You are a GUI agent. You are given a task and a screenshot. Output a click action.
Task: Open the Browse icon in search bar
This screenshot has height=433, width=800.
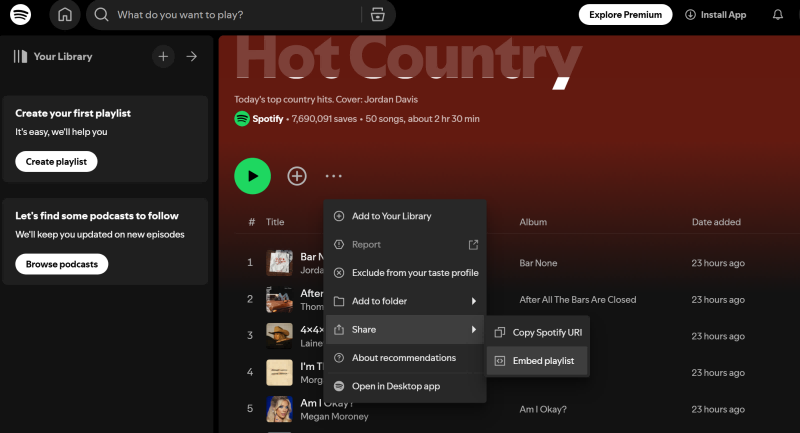377,15
